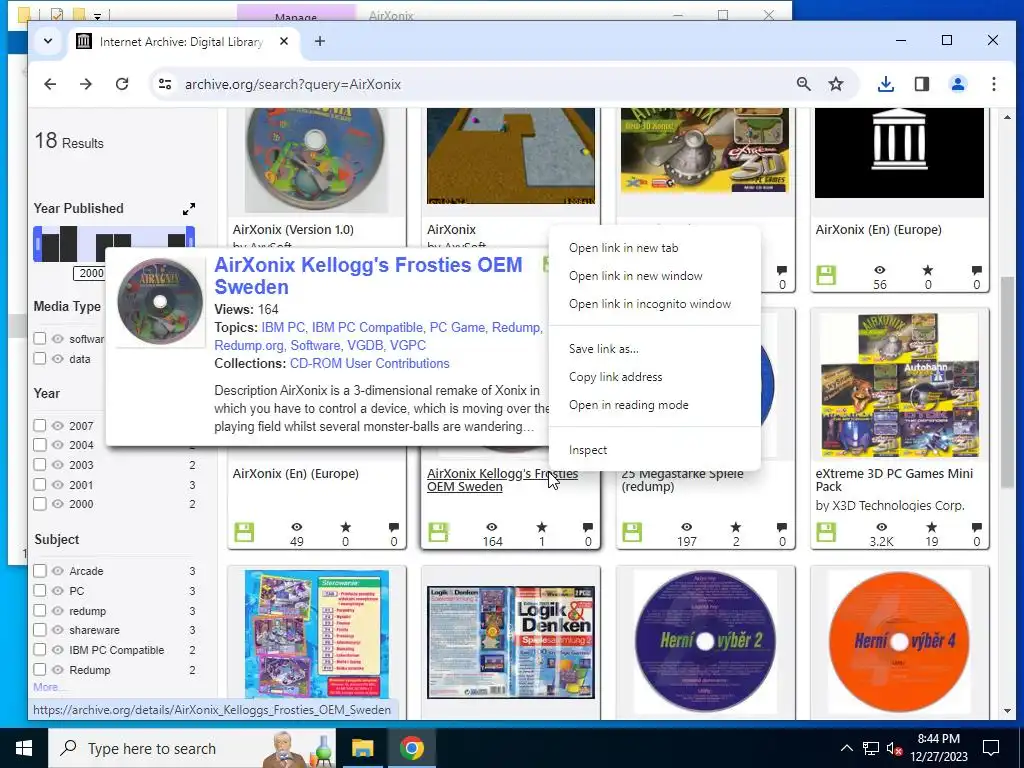Open site information icon in address bar
This screenshot has height=768, width=1024.
165,84
